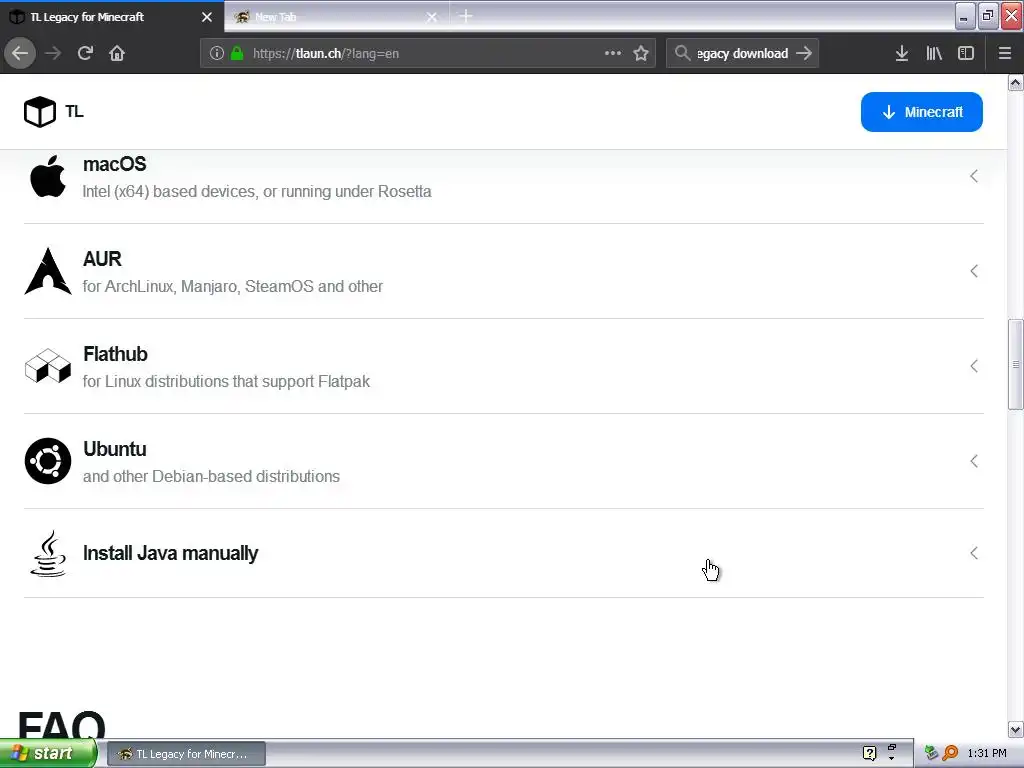Click the green padlock security icon

237,53
